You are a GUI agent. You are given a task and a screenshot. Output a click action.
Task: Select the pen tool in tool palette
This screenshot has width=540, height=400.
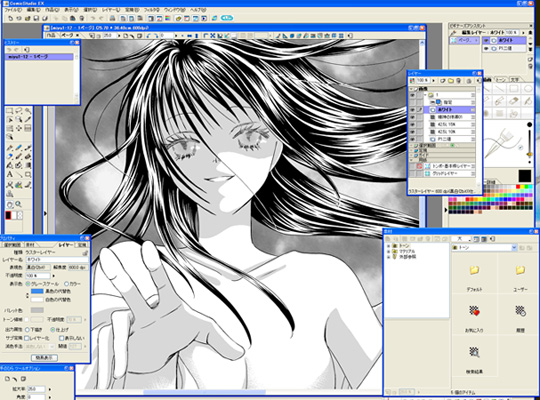[10, 148]
